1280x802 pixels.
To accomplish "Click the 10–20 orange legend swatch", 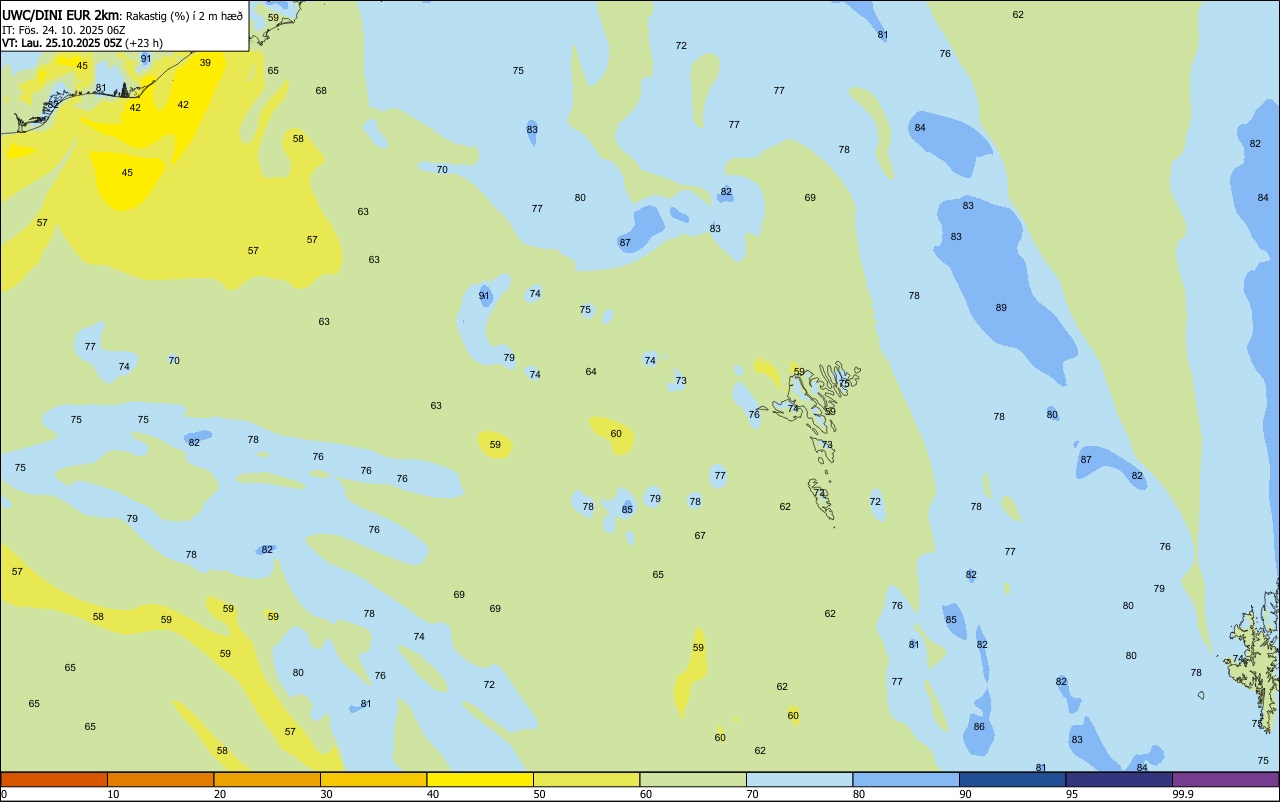I will point(160,779).
